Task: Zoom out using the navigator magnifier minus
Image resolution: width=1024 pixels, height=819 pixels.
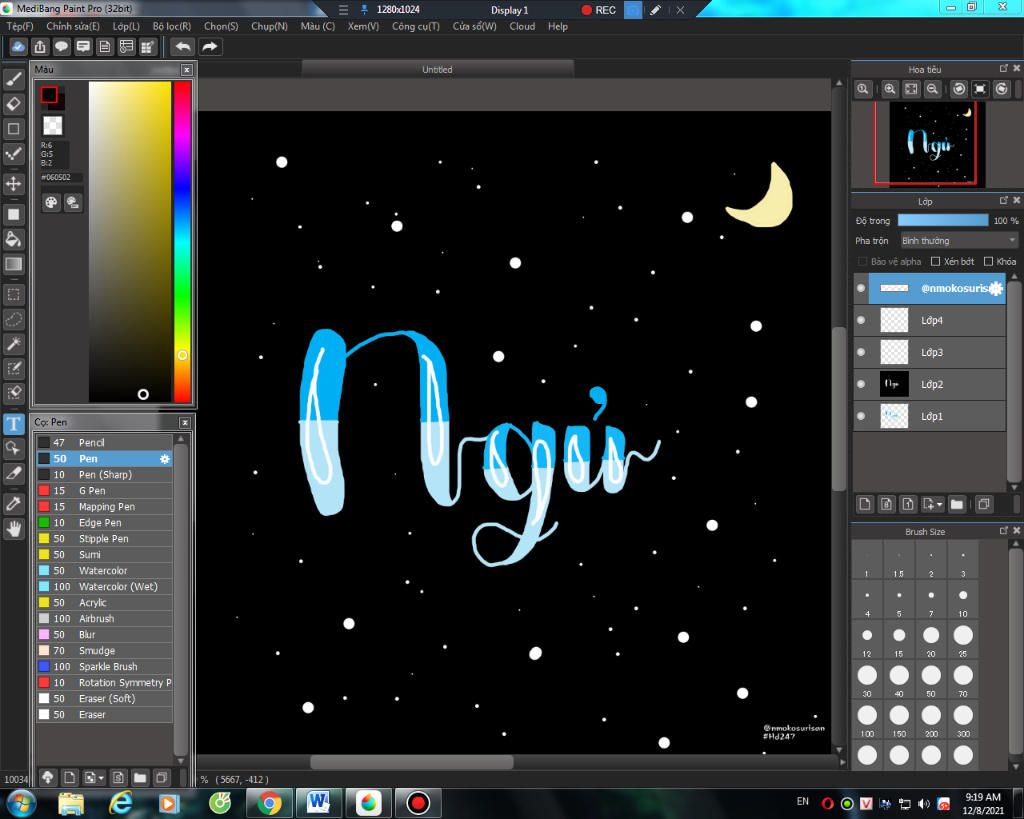Action: pyautogui.click(x=933, y=89)
